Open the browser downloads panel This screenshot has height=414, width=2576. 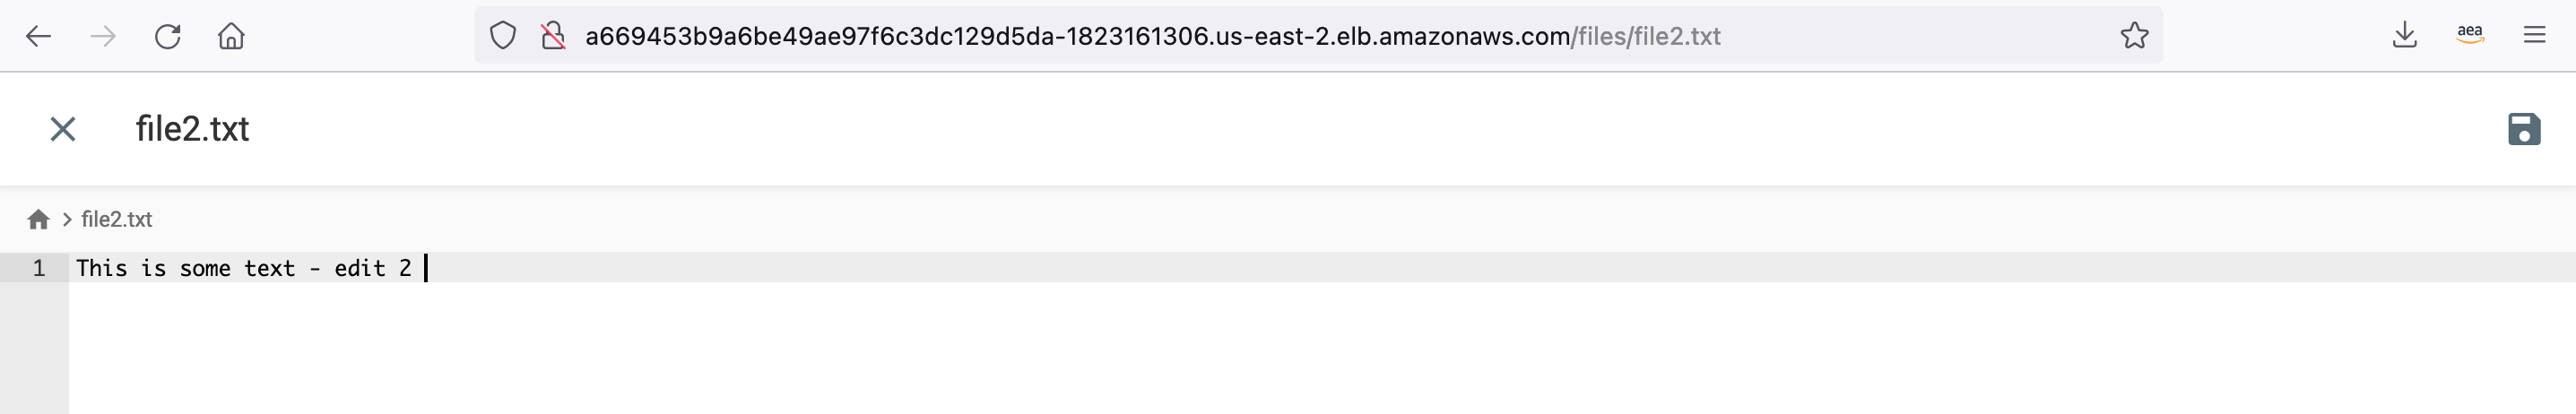2405,36
